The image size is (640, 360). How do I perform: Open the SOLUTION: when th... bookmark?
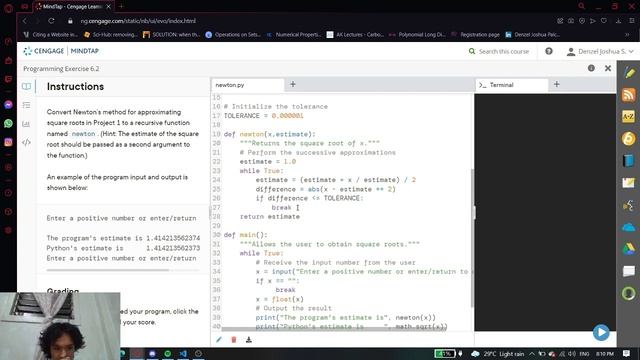point(171,35)
